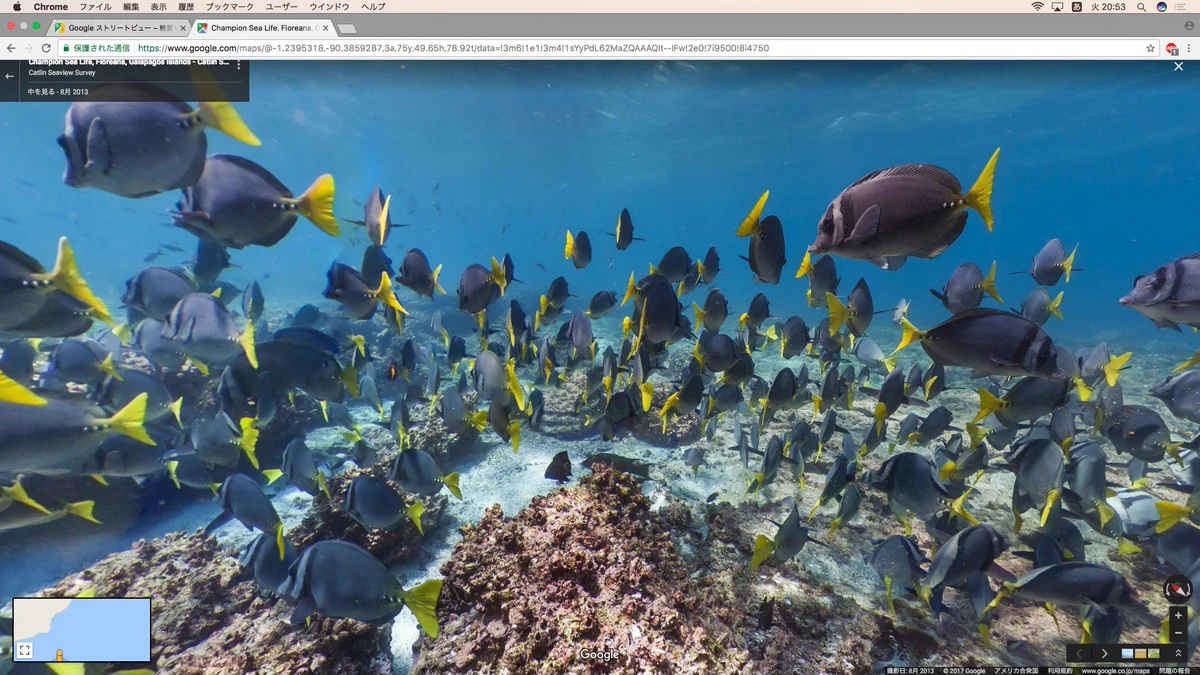Click the Wi-Fi status icon
Screen dimensions: 1200x675
click(x=1037, y=7)
